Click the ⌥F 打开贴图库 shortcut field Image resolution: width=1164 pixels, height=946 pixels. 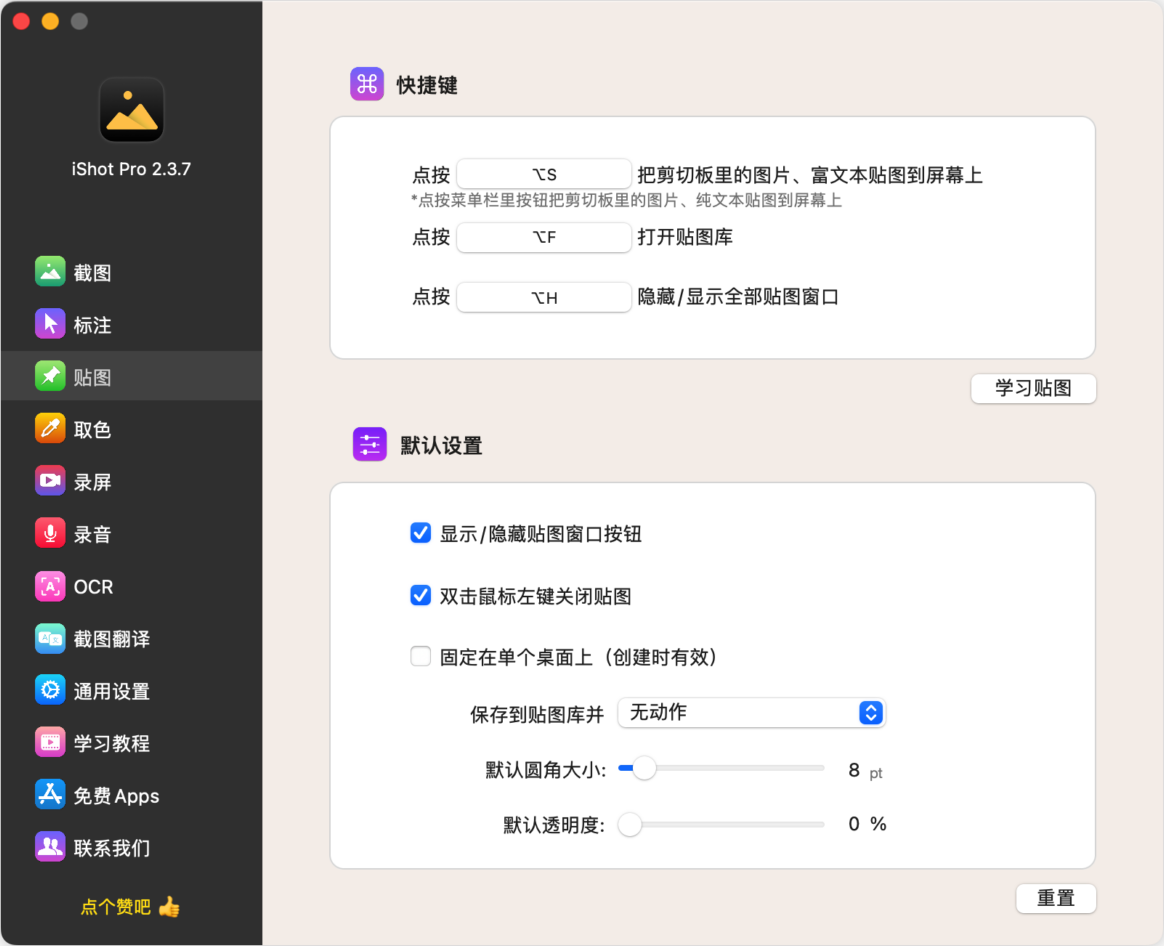pos(543,237)
